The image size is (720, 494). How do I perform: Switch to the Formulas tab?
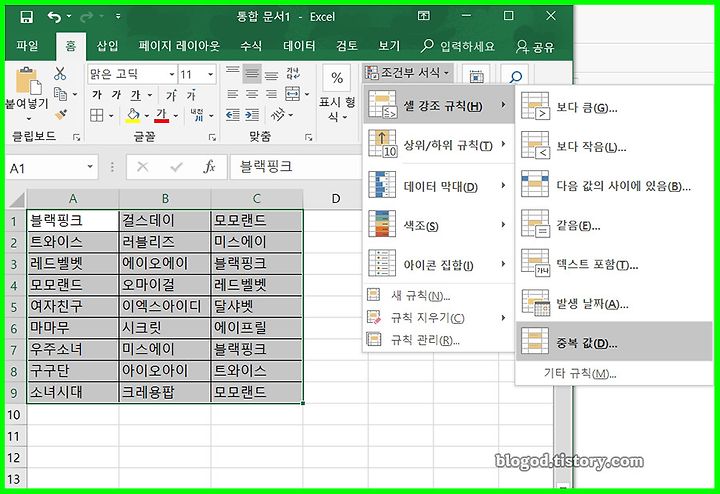point(251,46)
